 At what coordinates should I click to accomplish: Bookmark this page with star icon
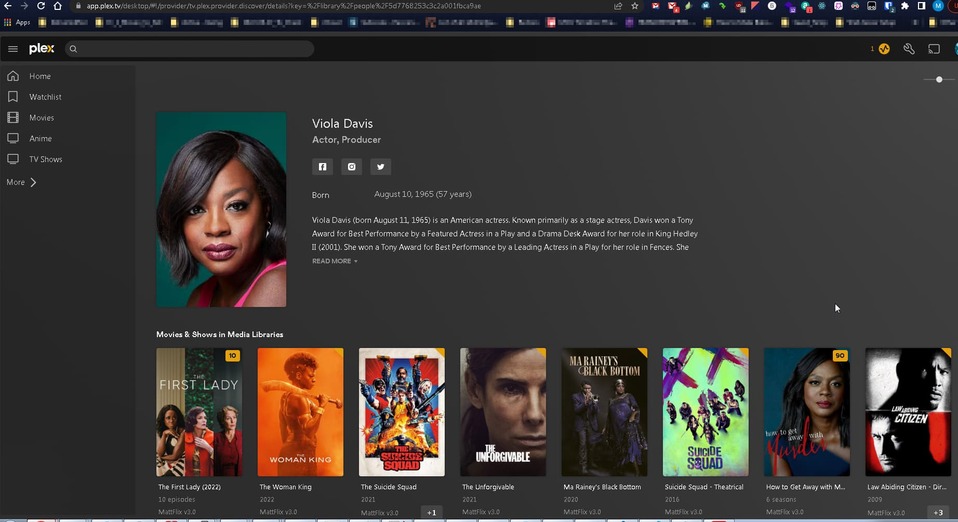[635, 6]
